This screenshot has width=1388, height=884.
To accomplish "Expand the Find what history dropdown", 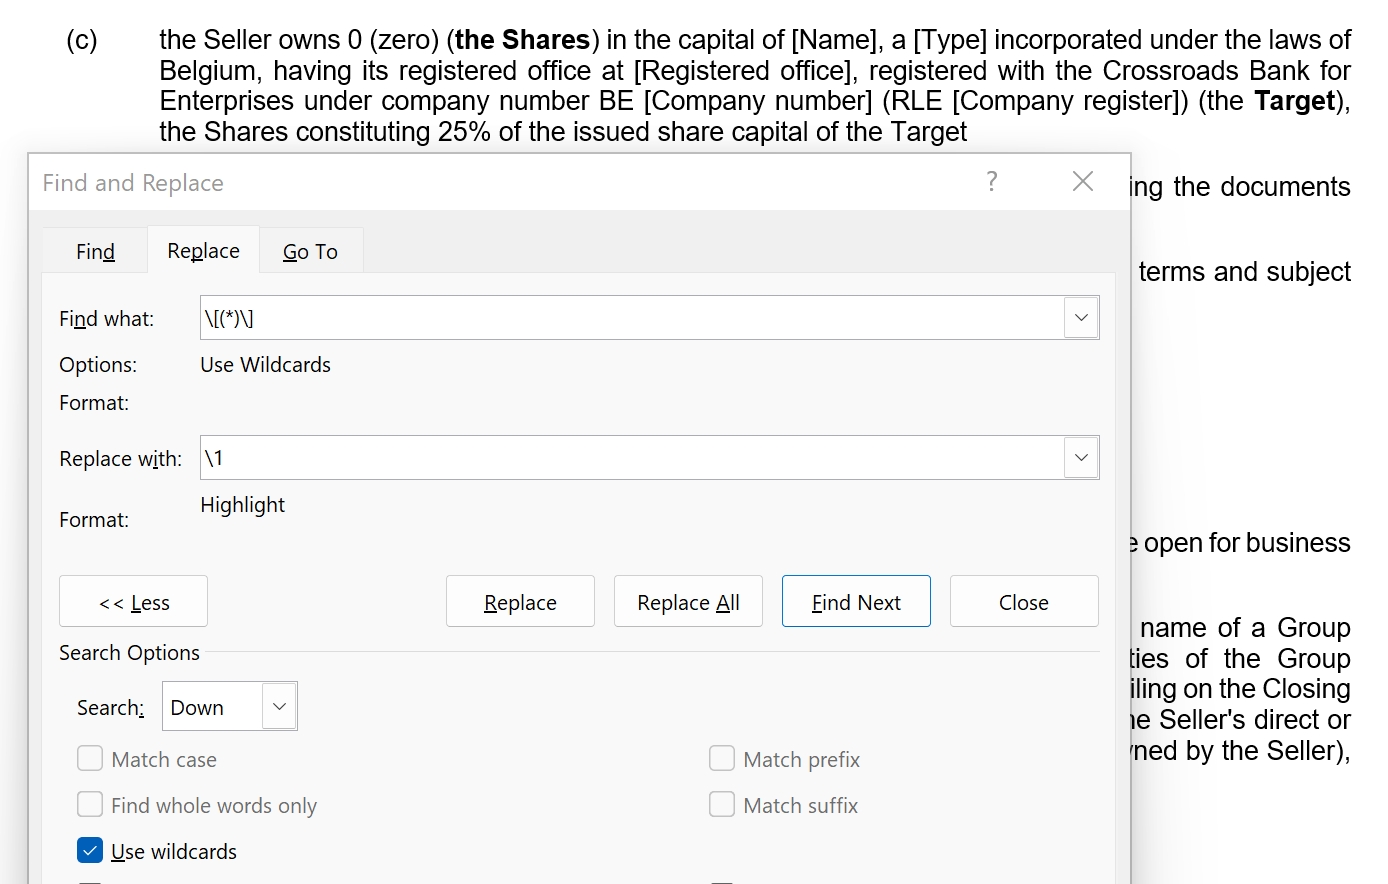I will tap(1081, 318).
